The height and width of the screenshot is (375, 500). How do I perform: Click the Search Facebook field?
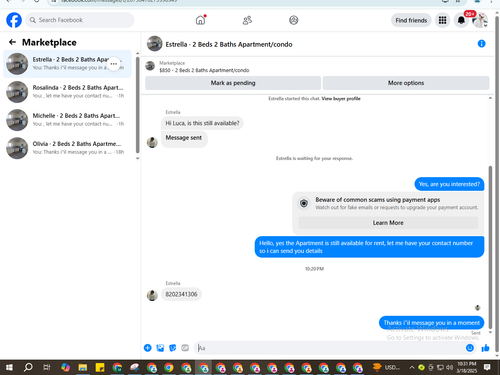click(x=80, y=20)
